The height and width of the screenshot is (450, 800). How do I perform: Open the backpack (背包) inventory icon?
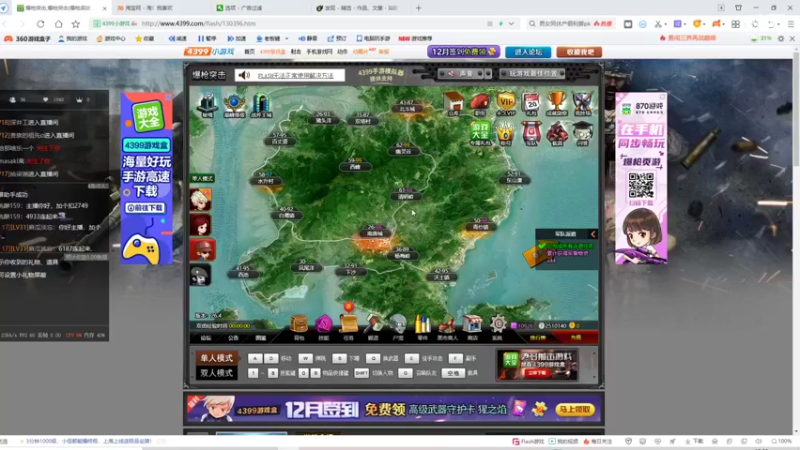click(299, 324)
